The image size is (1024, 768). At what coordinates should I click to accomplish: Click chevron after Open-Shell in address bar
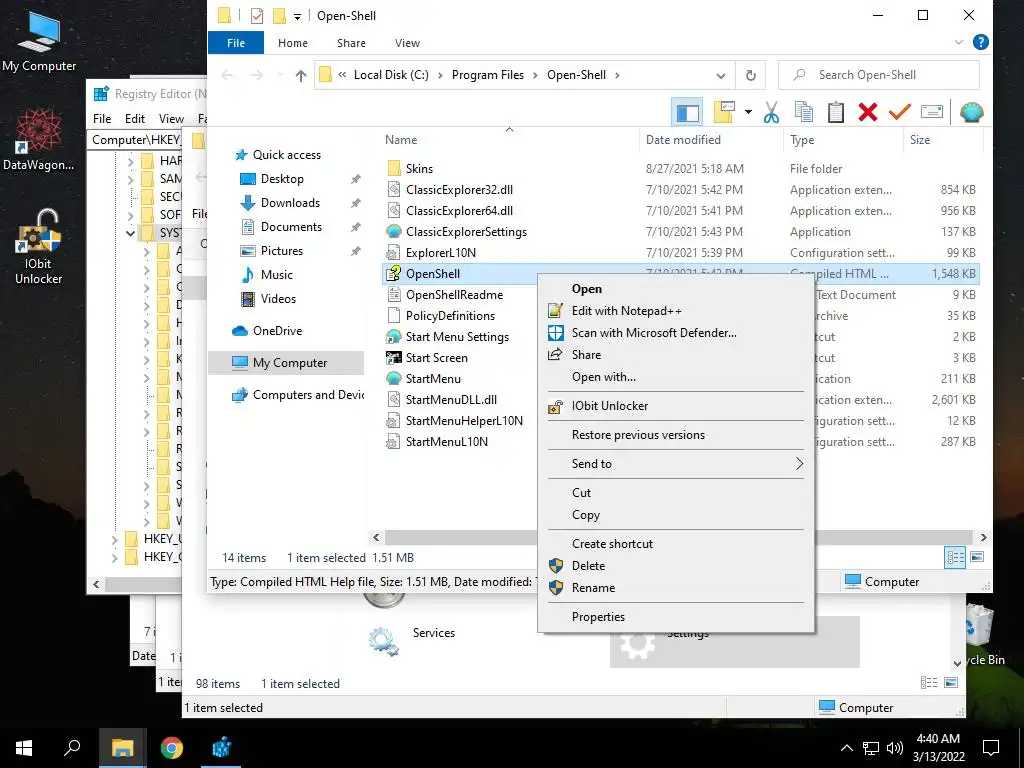(617, 75)
